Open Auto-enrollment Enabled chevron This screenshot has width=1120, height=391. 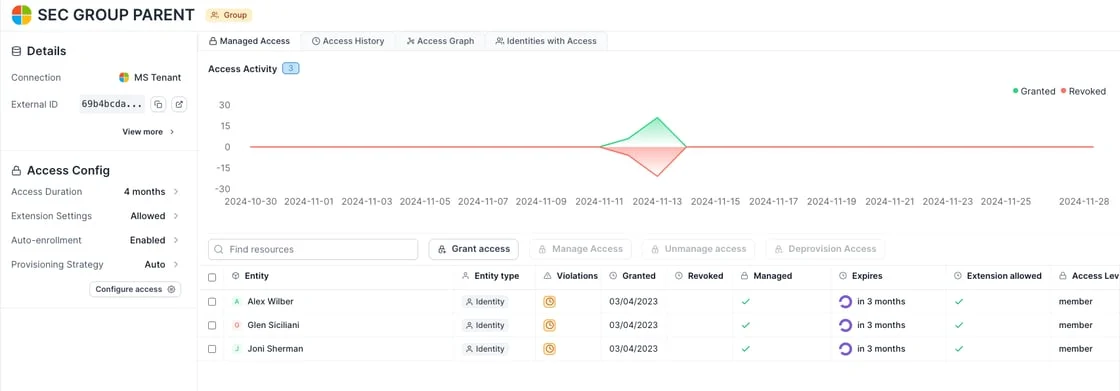(x=176, y=240)
